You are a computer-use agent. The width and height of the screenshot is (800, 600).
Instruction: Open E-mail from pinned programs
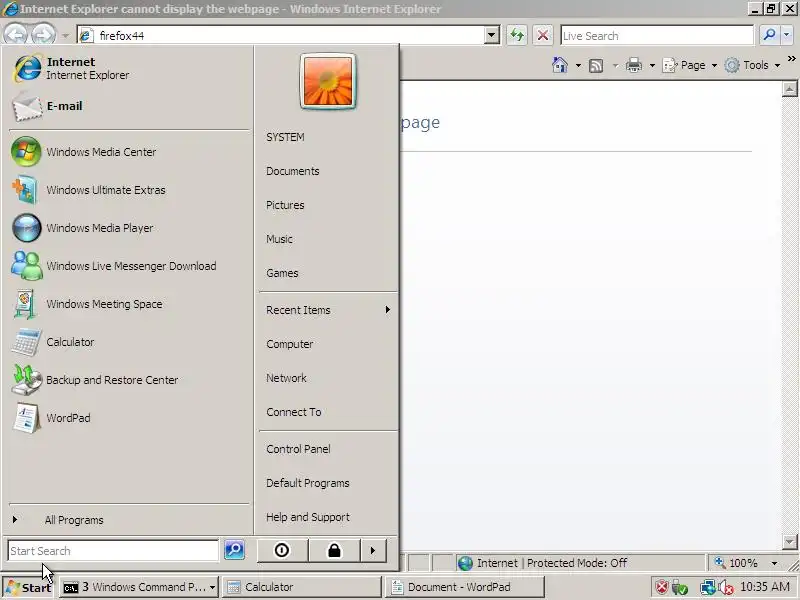(x=128, y=106)
